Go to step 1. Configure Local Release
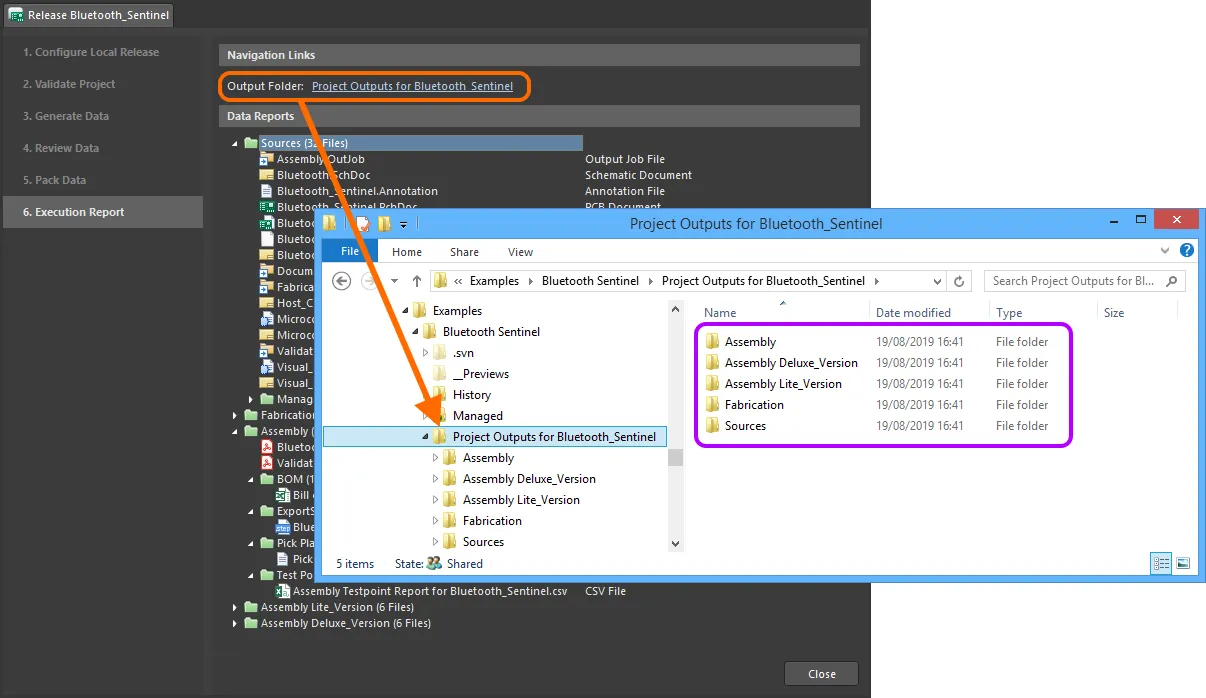This screenshot has width=1206, height=698. point(91,52)
